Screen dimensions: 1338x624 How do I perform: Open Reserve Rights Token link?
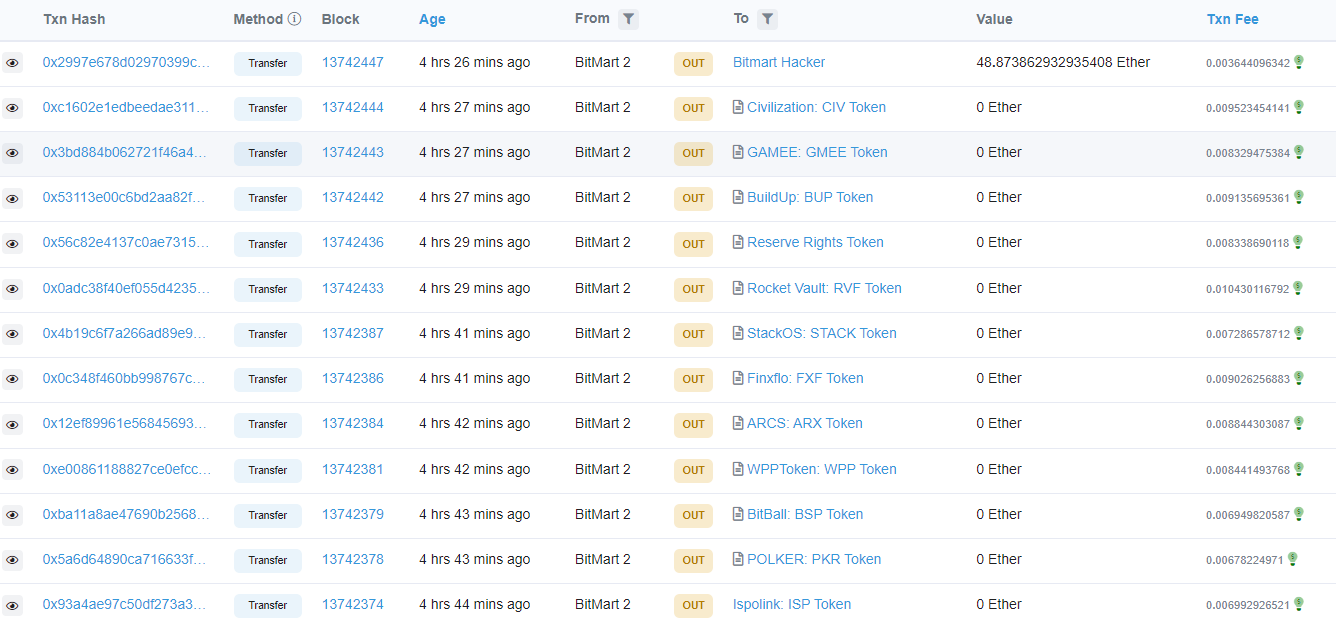[815, 242]
